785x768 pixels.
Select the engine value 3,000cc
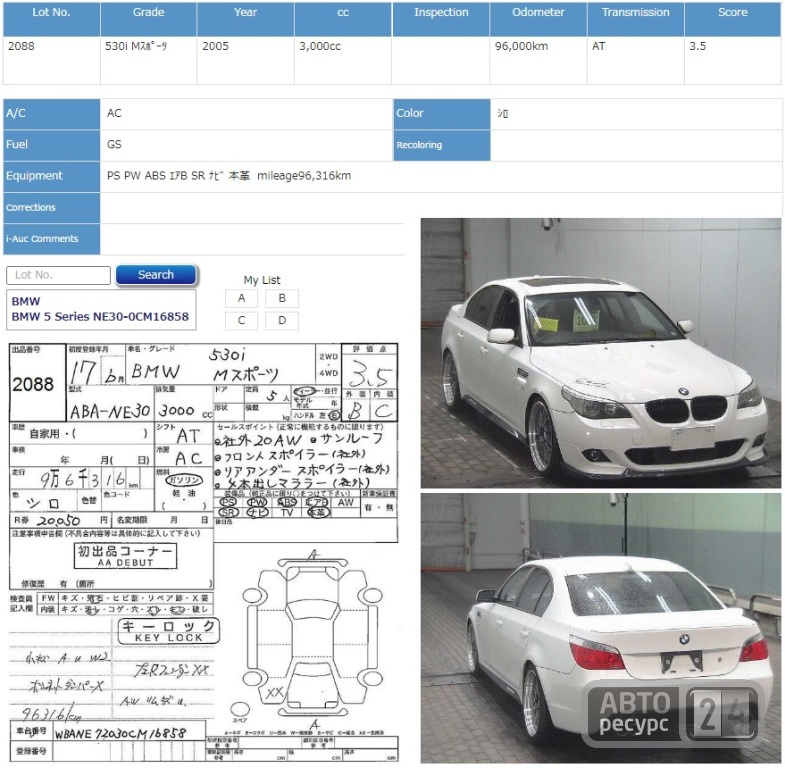(320, 46)
